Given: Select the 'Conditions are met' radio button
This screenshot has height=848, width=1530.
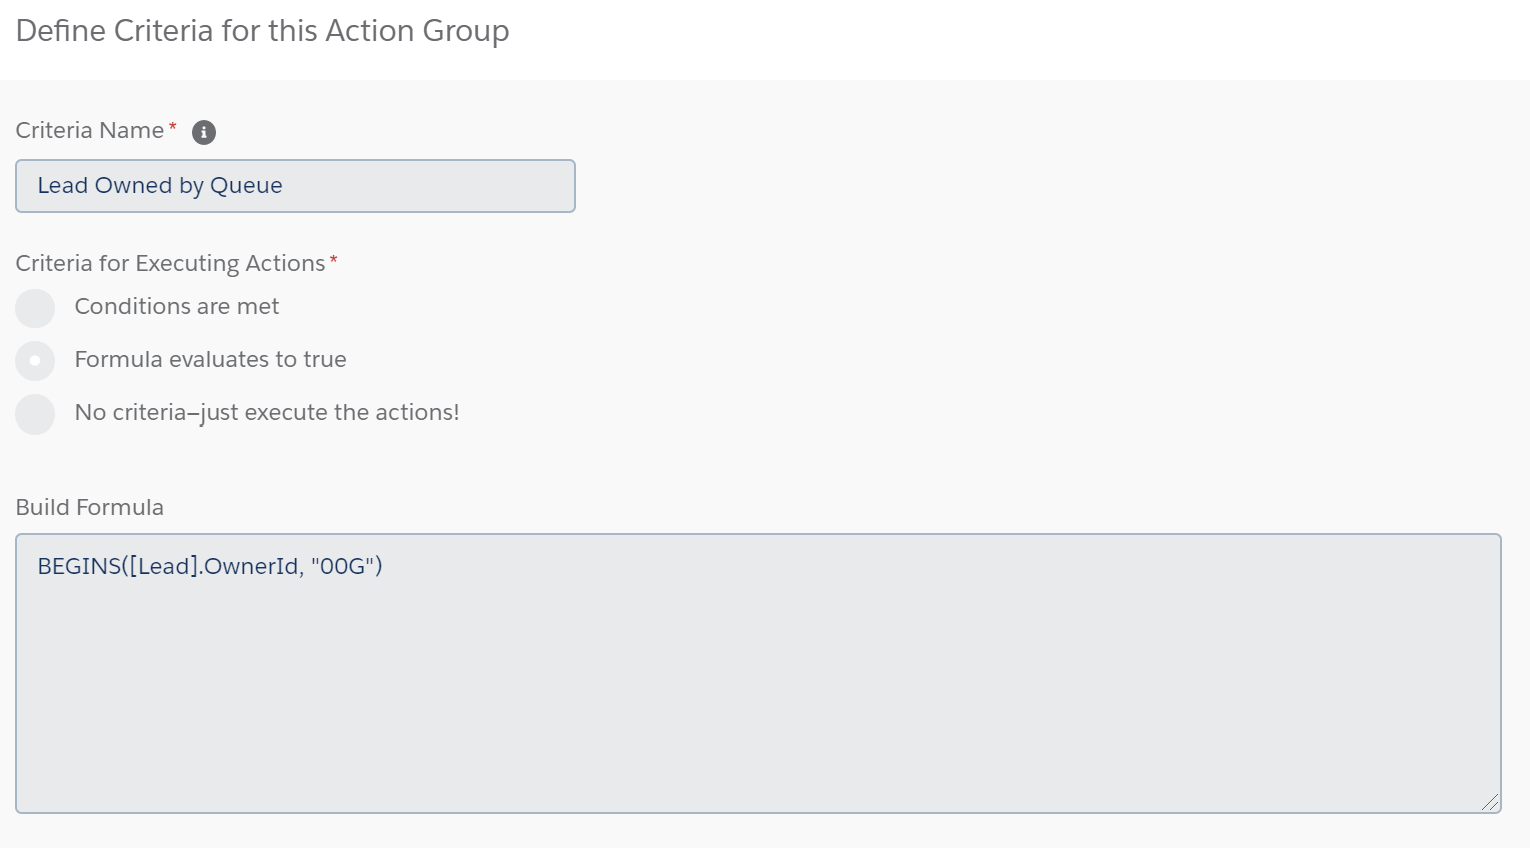Looking at the screenshot, I should (x=35, y=308).
